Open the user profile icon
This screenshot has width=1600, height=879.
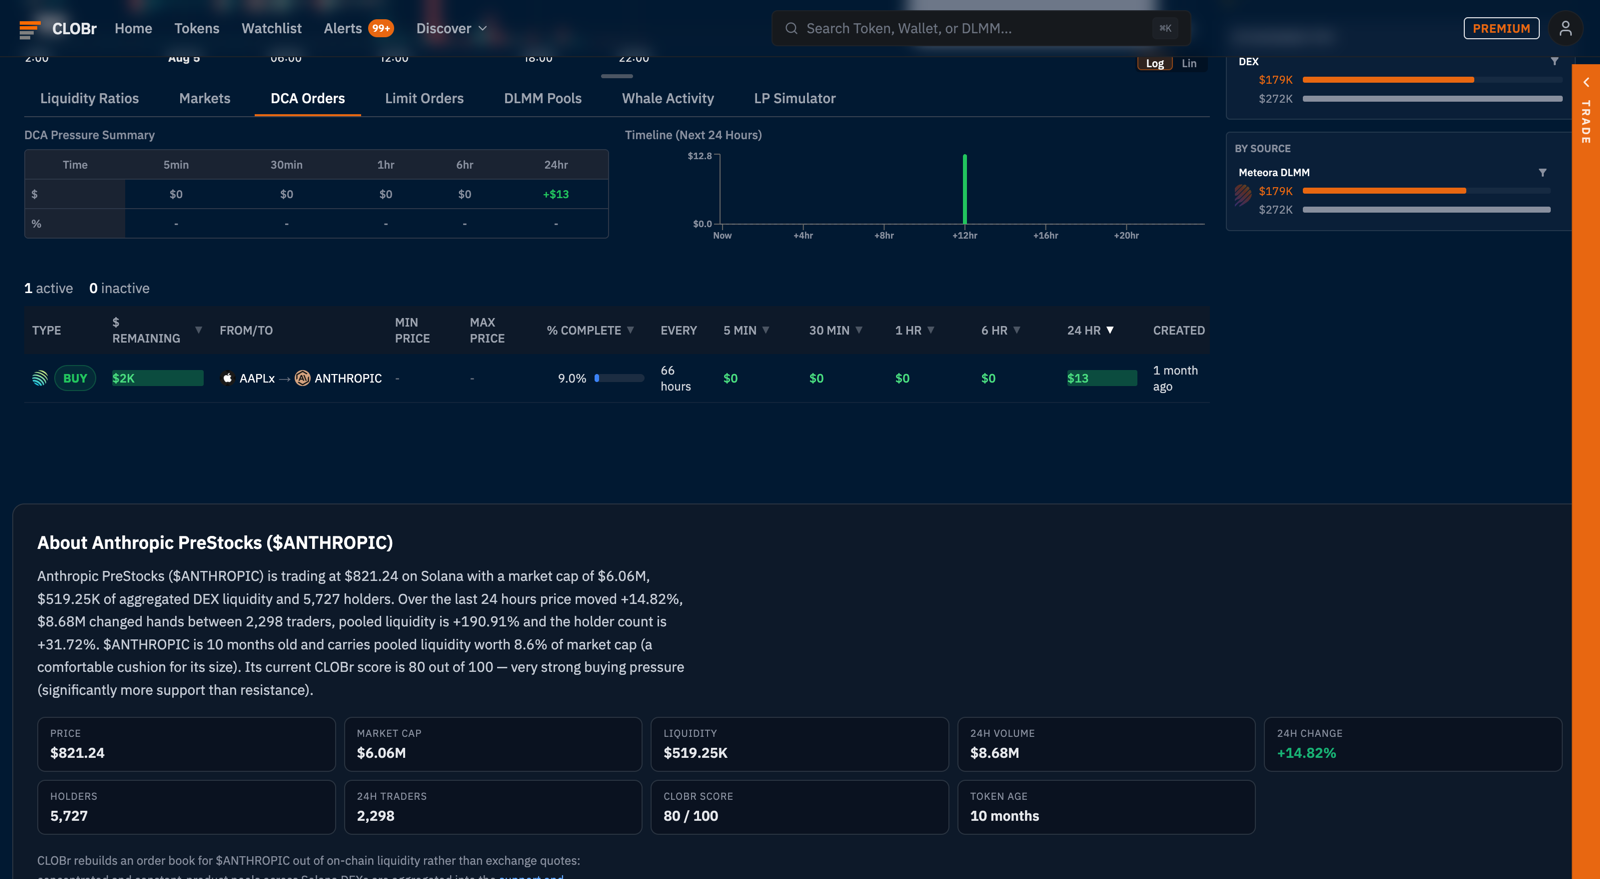(1565, 28)
